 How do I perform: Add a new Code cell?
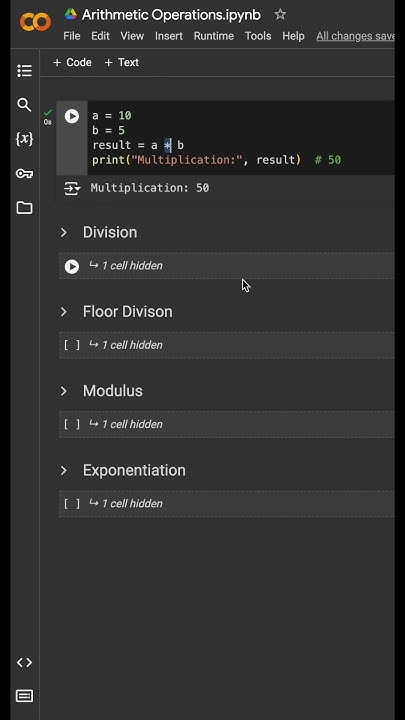72,62
